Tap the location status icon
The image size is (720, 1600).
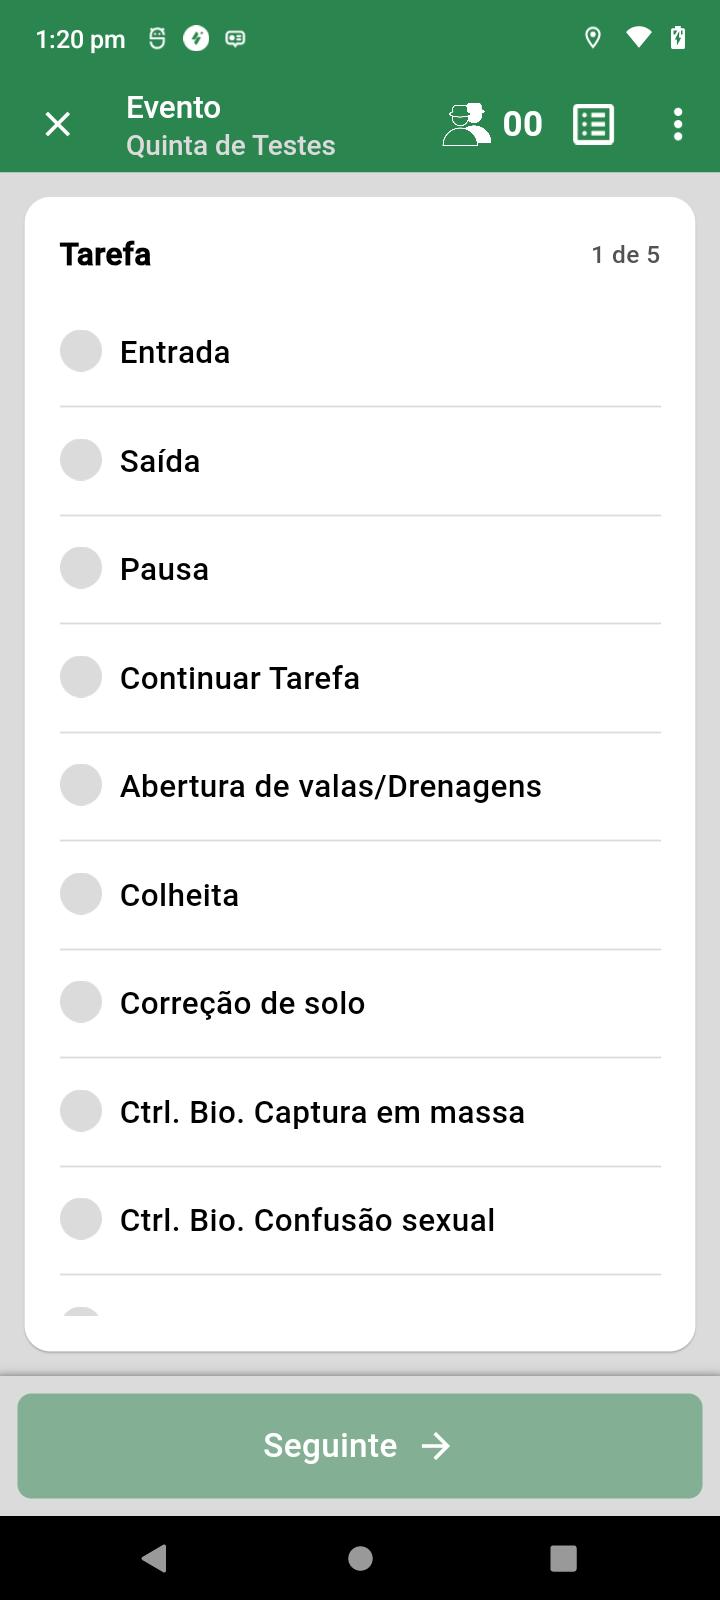(x=593, y=38)
